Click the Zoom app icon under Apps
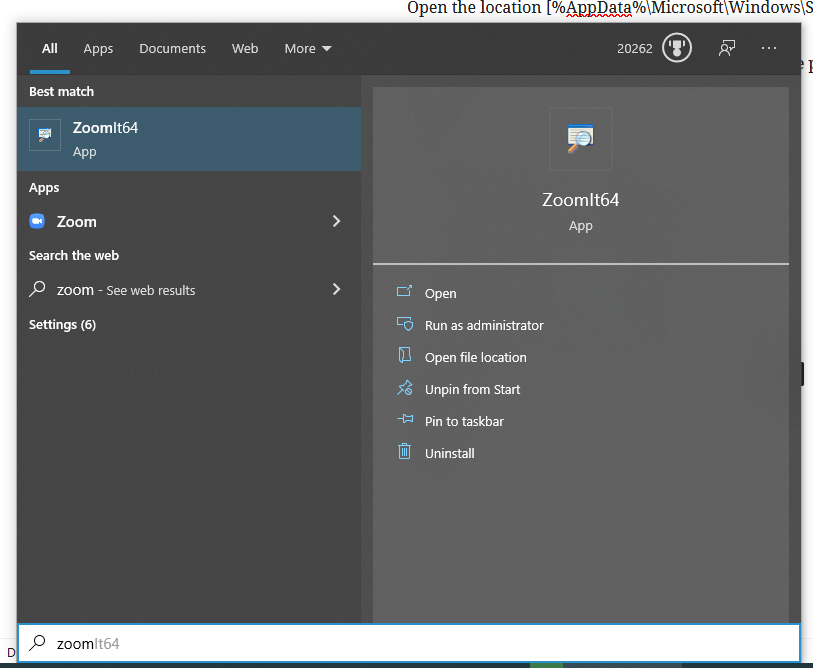Viewport: 813px width, 668px height. point(38,221)
